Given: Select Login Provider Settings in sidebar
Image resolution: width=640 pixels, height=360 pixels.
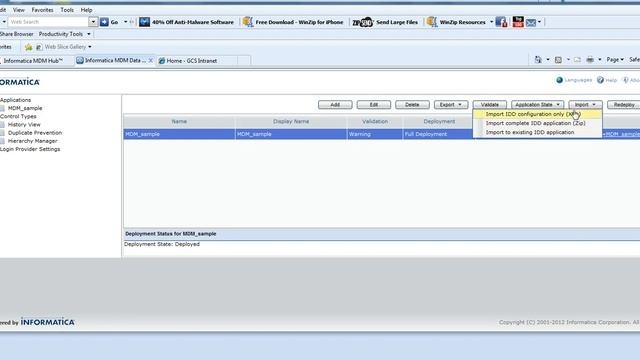Looking at the screenshot, I should (x=30, y=149).
